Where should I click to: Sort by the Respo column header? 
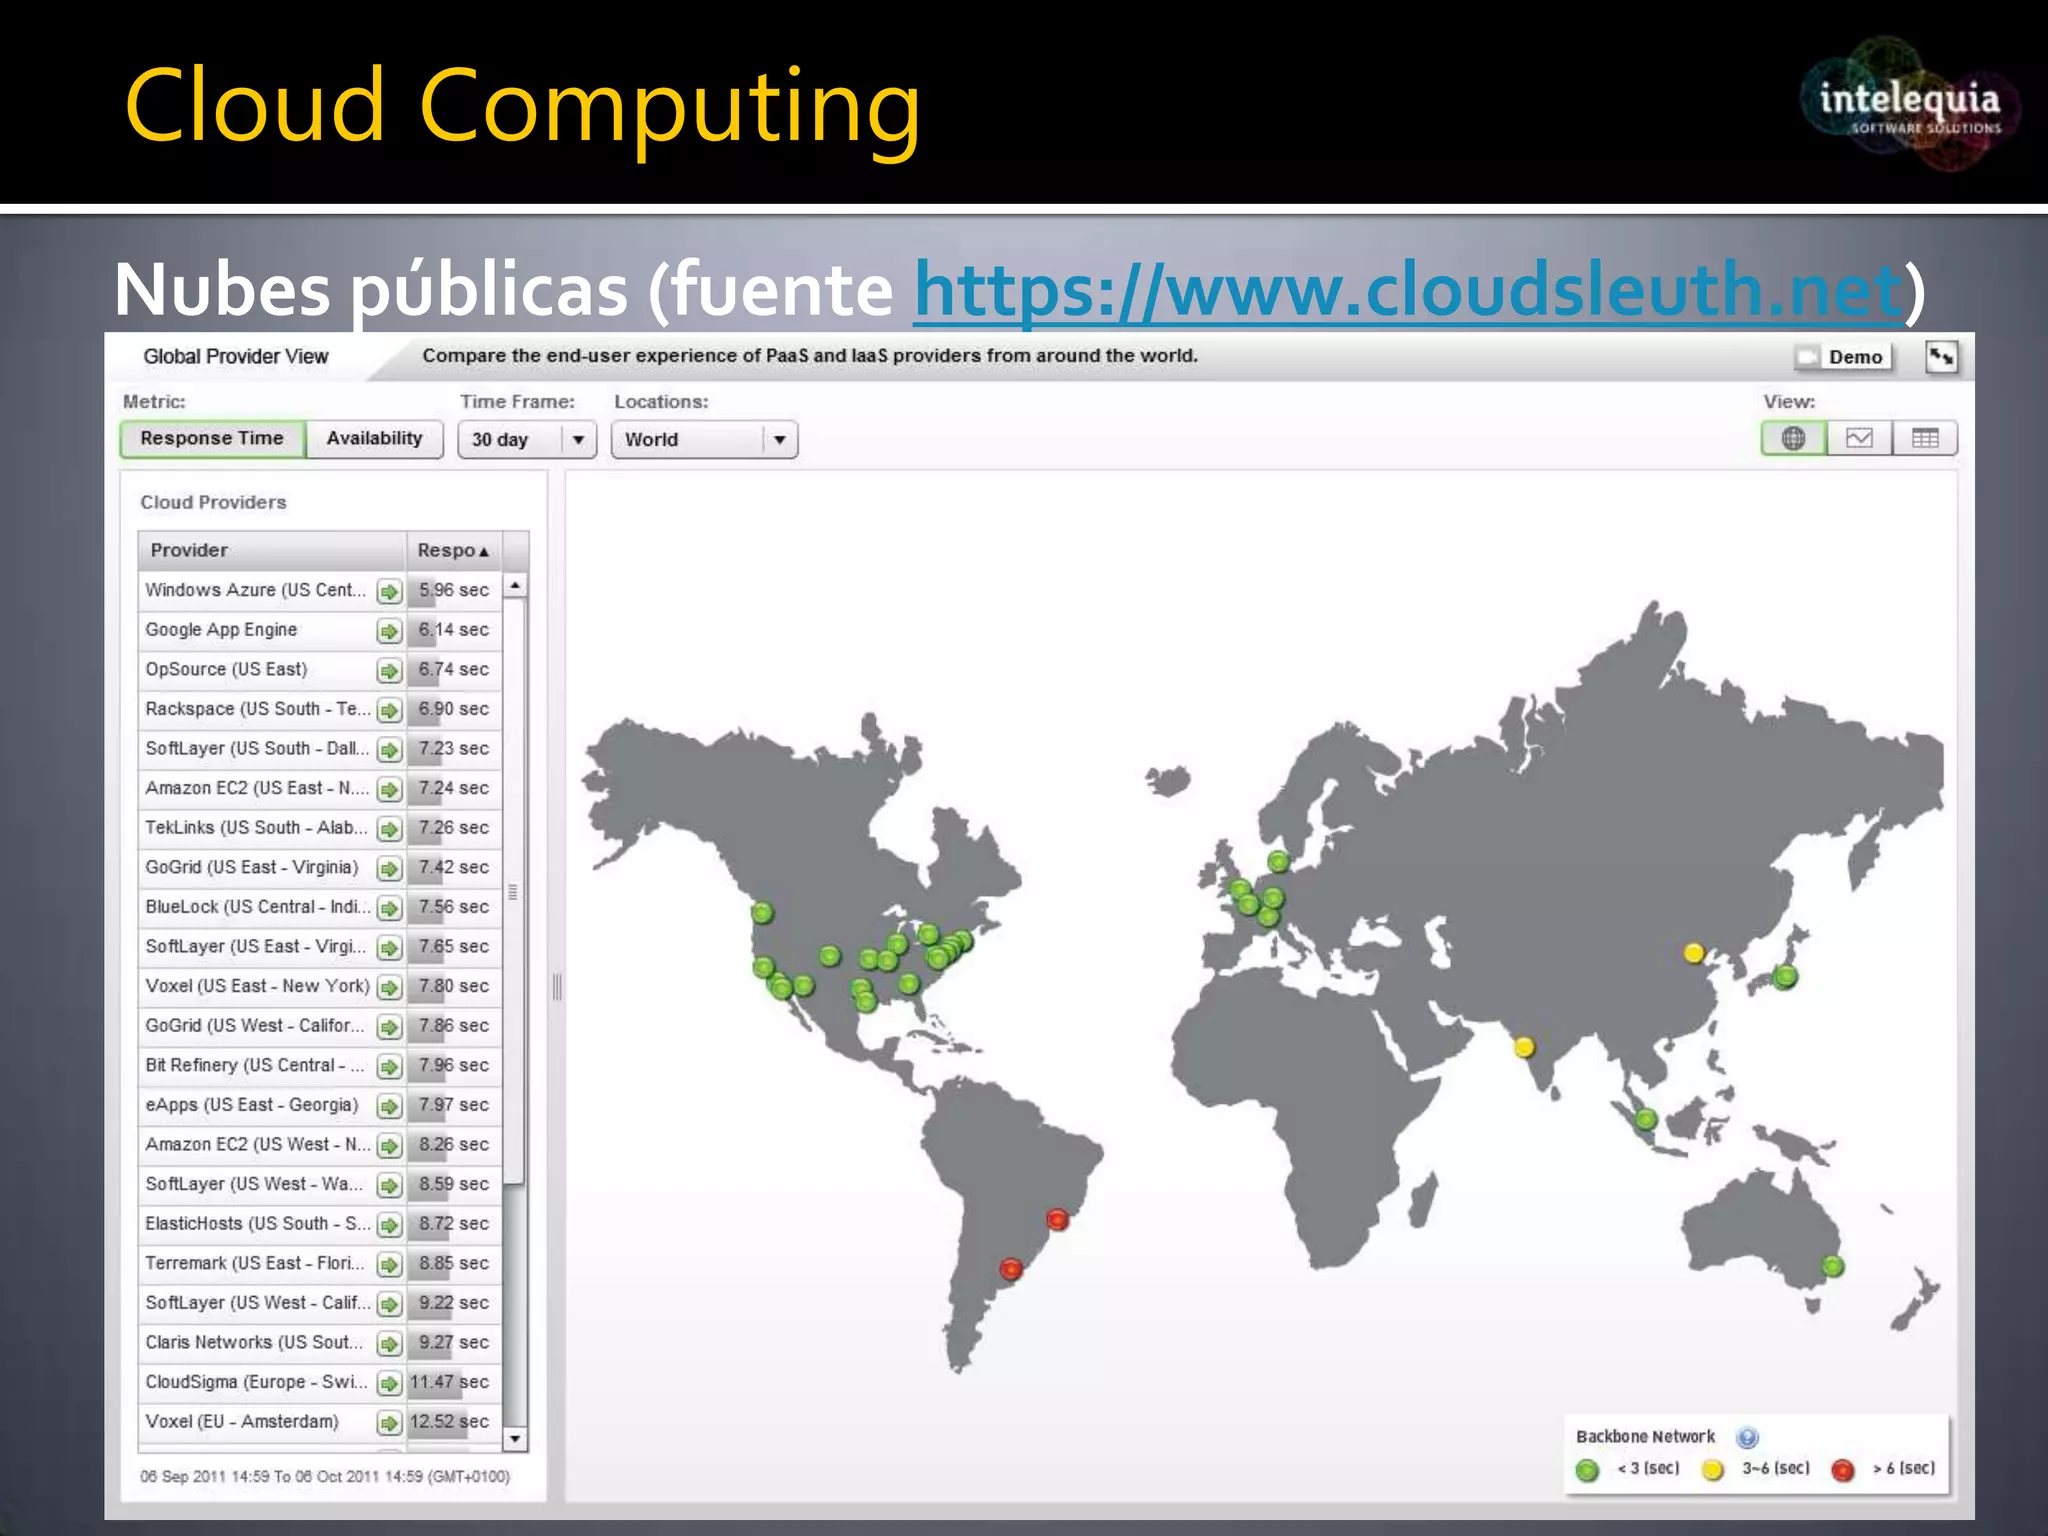tap(454, 550)
